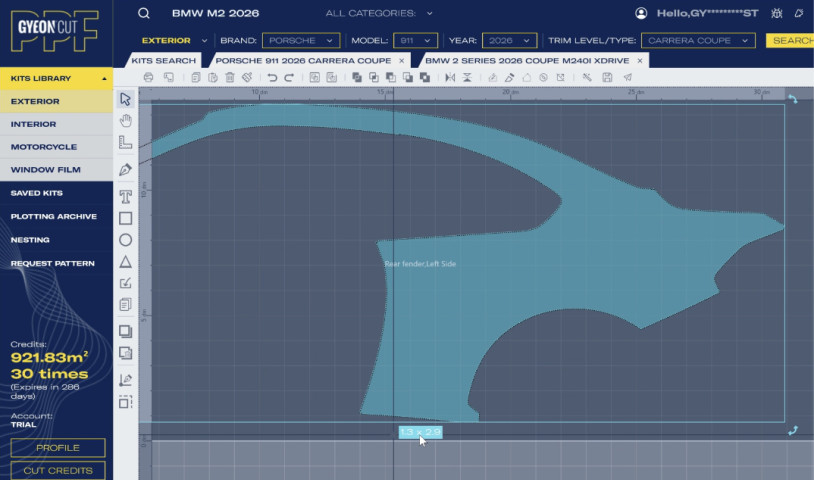
Task: Click the redo arrow
Action: pyautogui.click(x=289, y=77)
